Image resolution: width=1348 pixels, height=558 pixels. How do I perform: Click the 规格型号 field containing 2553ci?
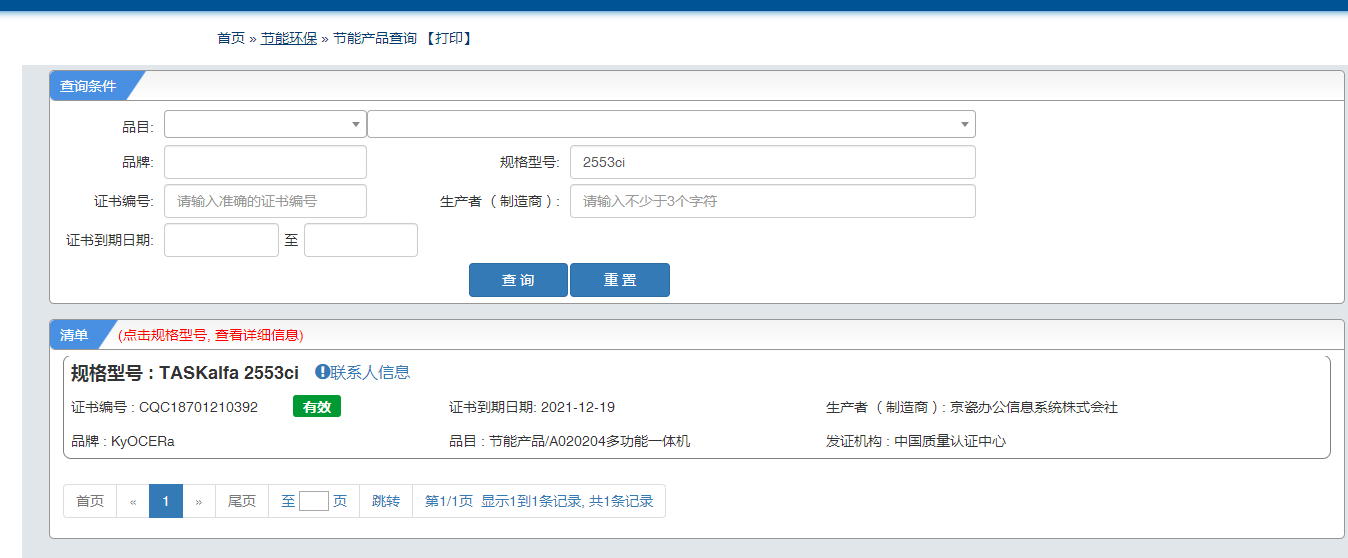click(x=772, y=162)
